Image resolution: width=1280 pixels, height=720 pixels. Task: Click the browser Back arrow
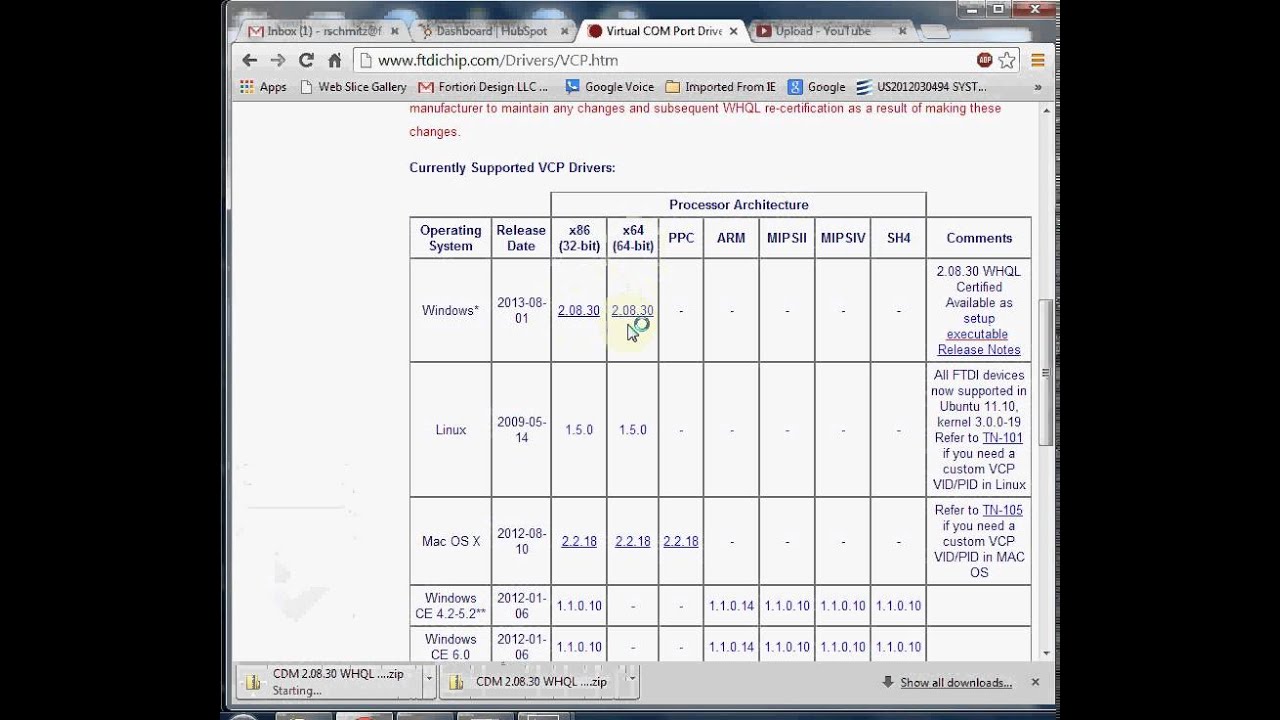pos(250,60)
